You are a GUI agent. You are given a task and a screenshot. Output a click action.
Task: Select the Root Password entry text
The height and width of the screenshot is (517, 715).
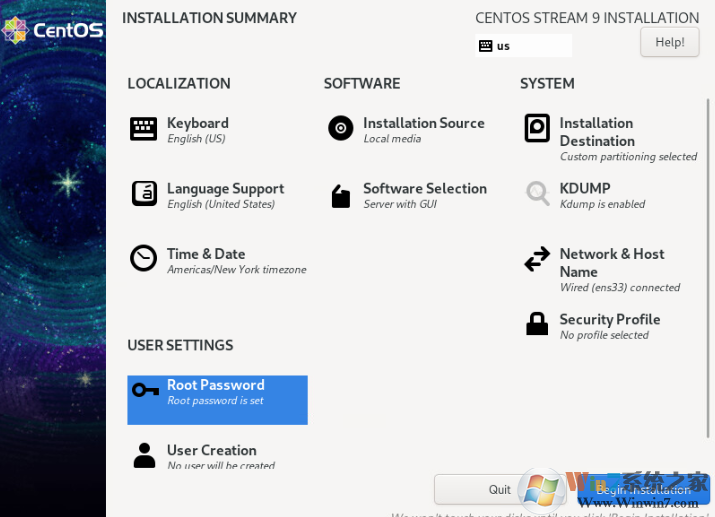pos(216,386)
